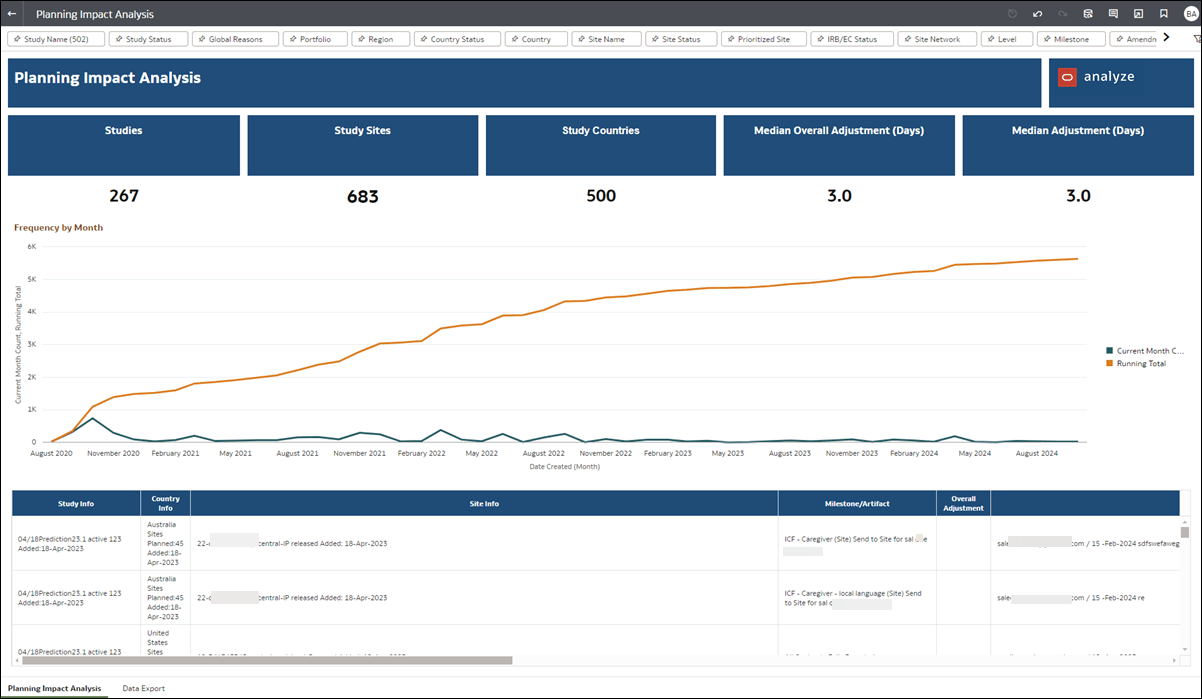
Task: Open the BA user avatar menu
Action: tap(1188, 14)
